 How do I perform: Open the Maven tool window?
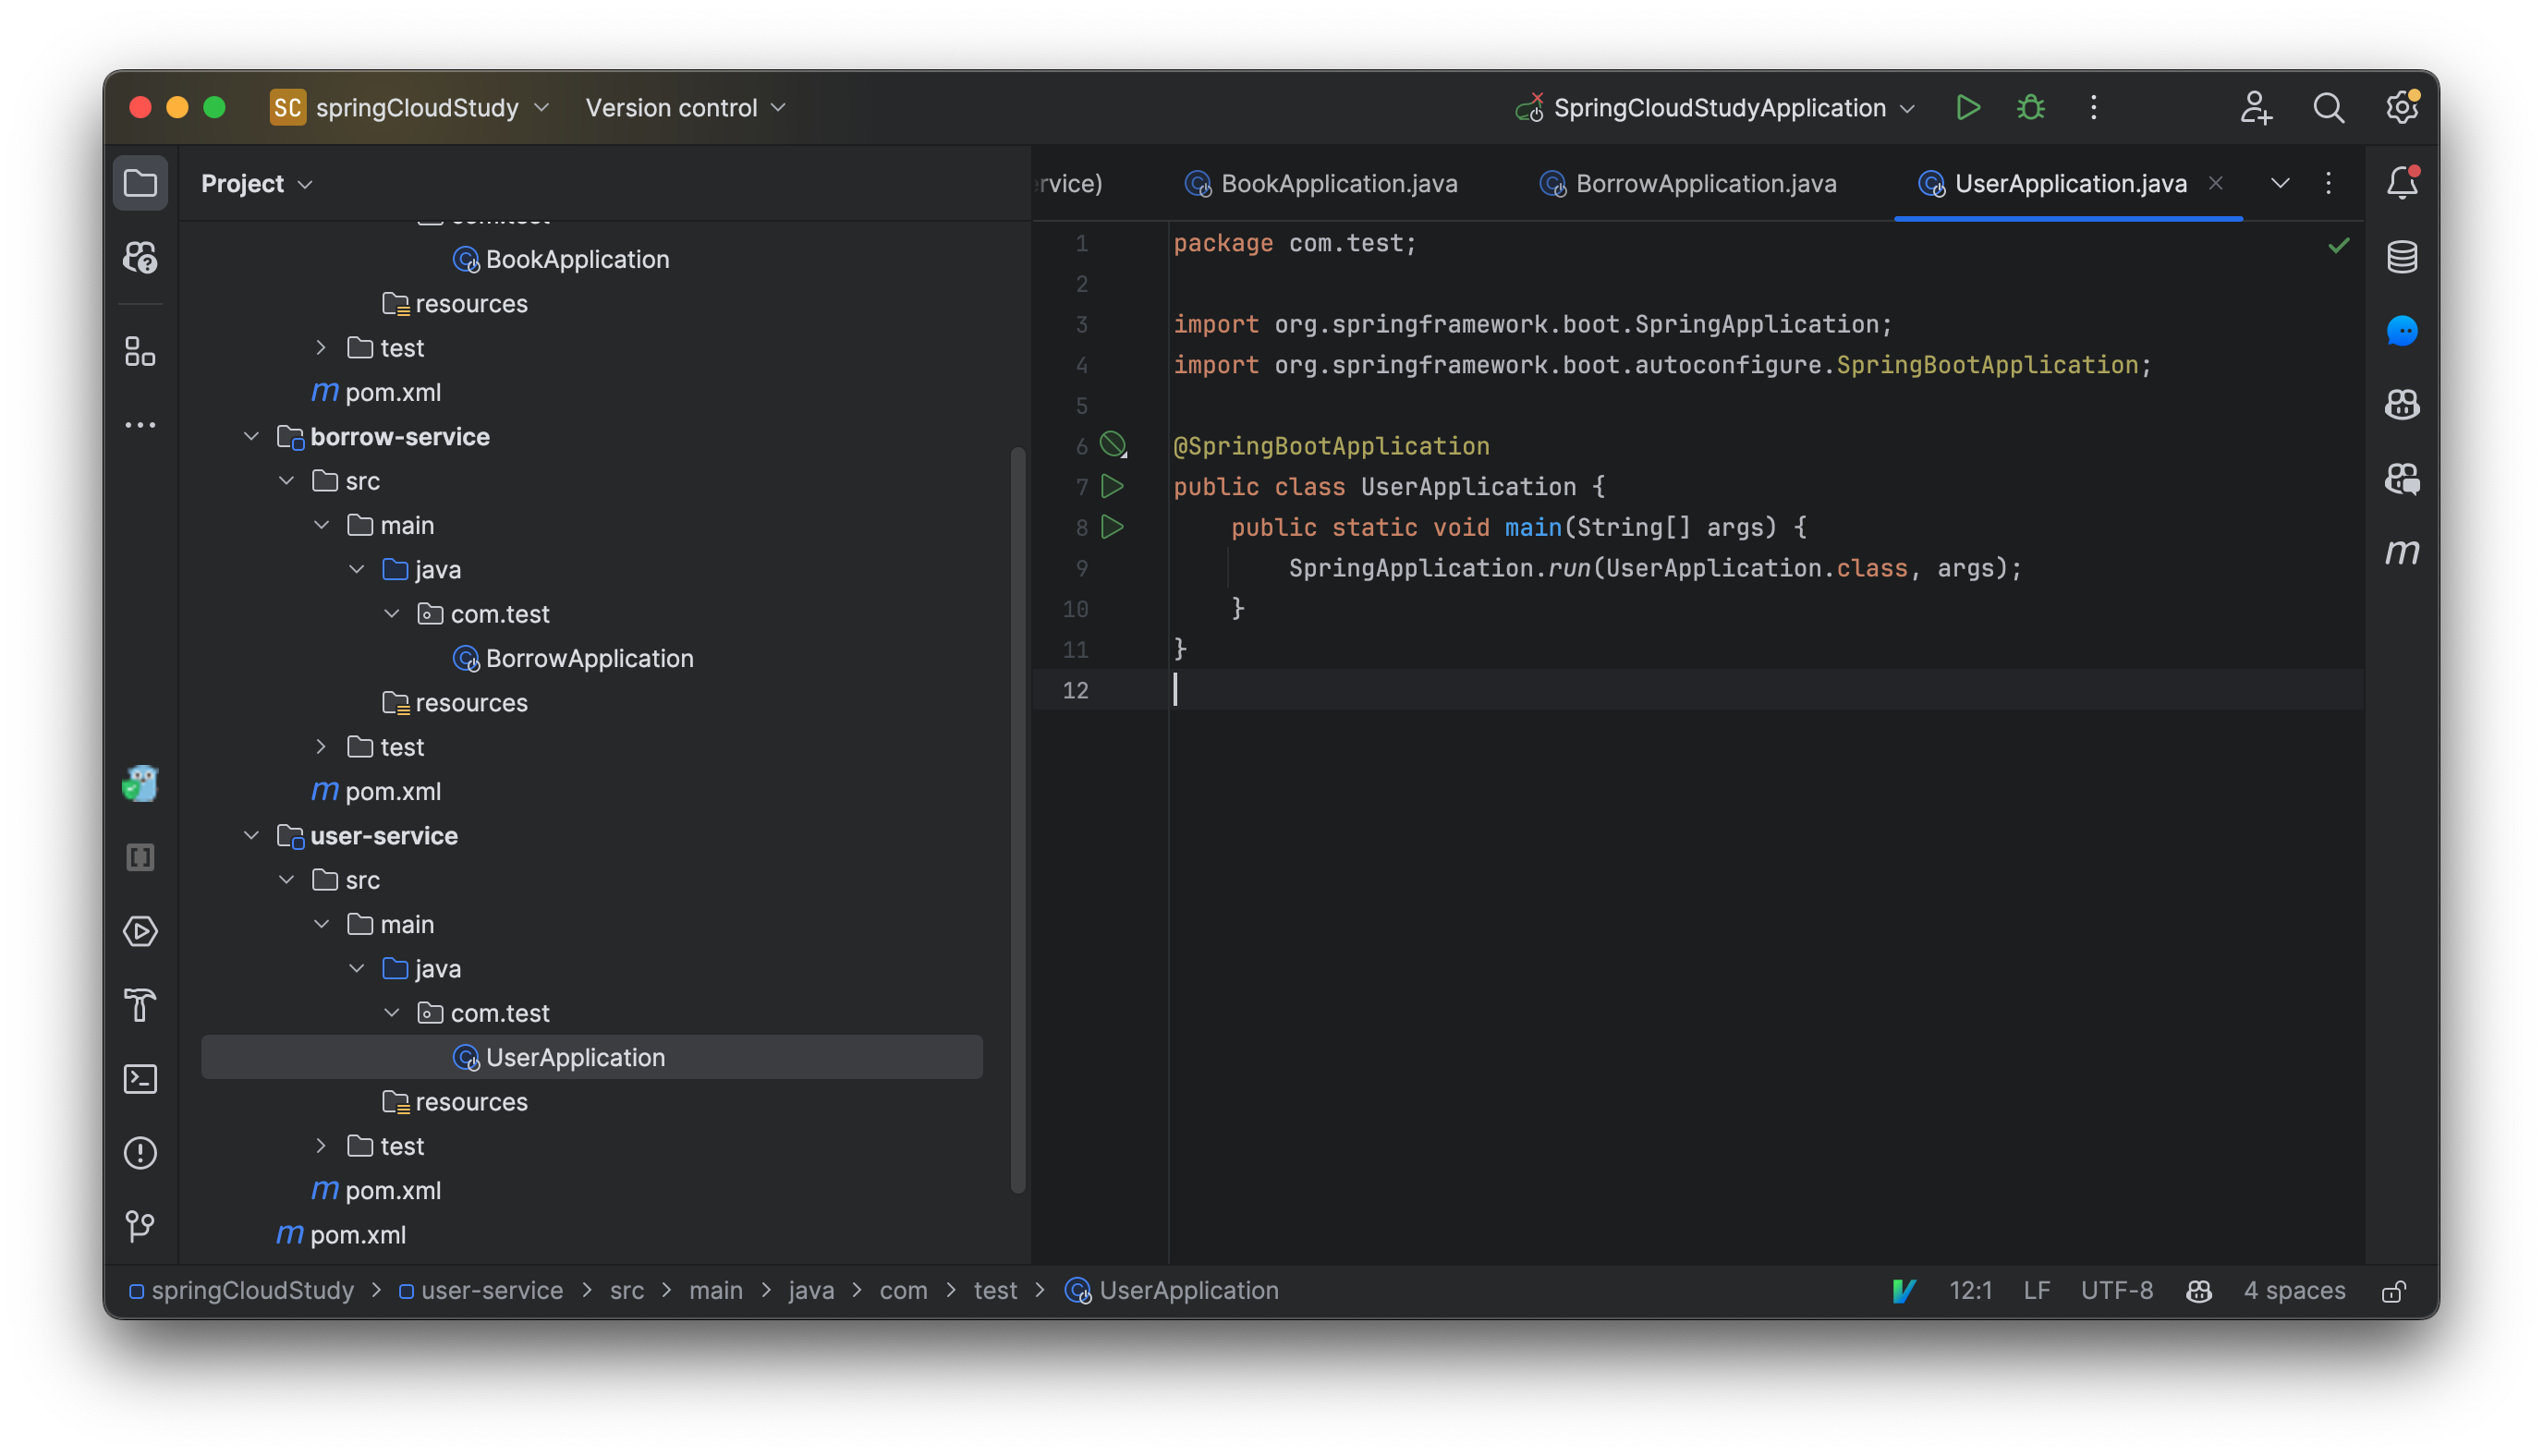click(2403, 551)
